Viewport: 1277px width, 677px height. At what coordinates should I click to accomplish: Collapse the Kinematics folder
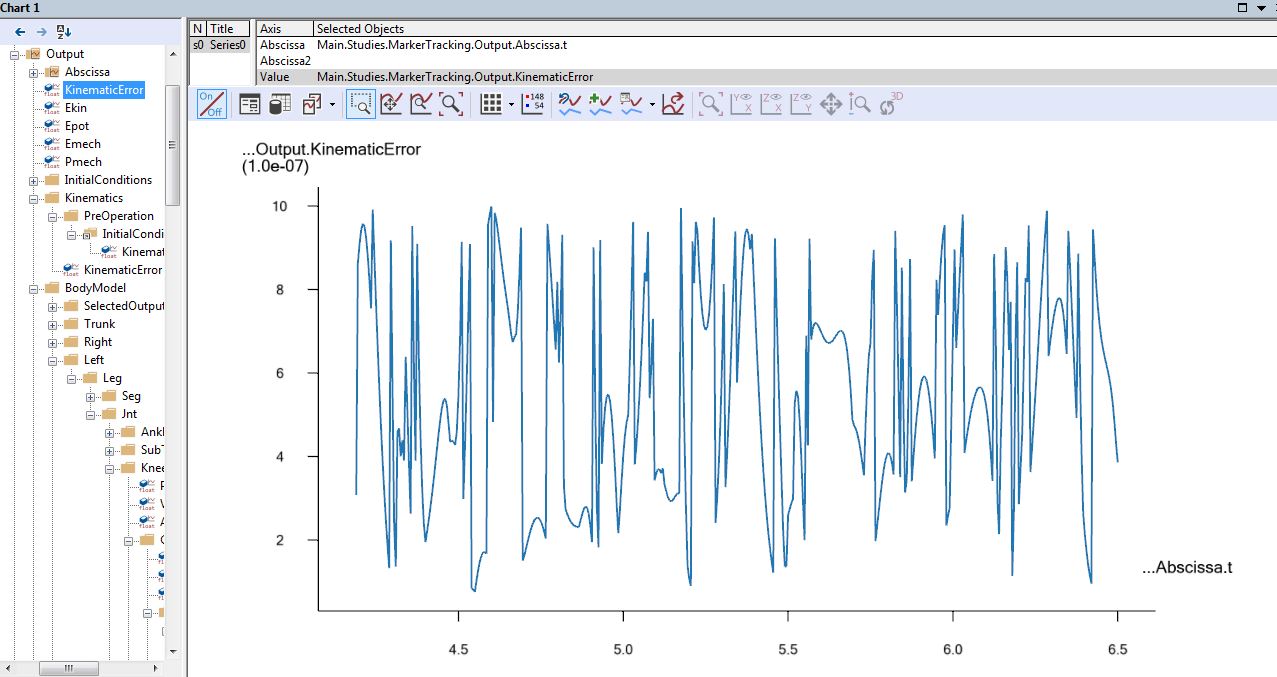click(33, 198)
